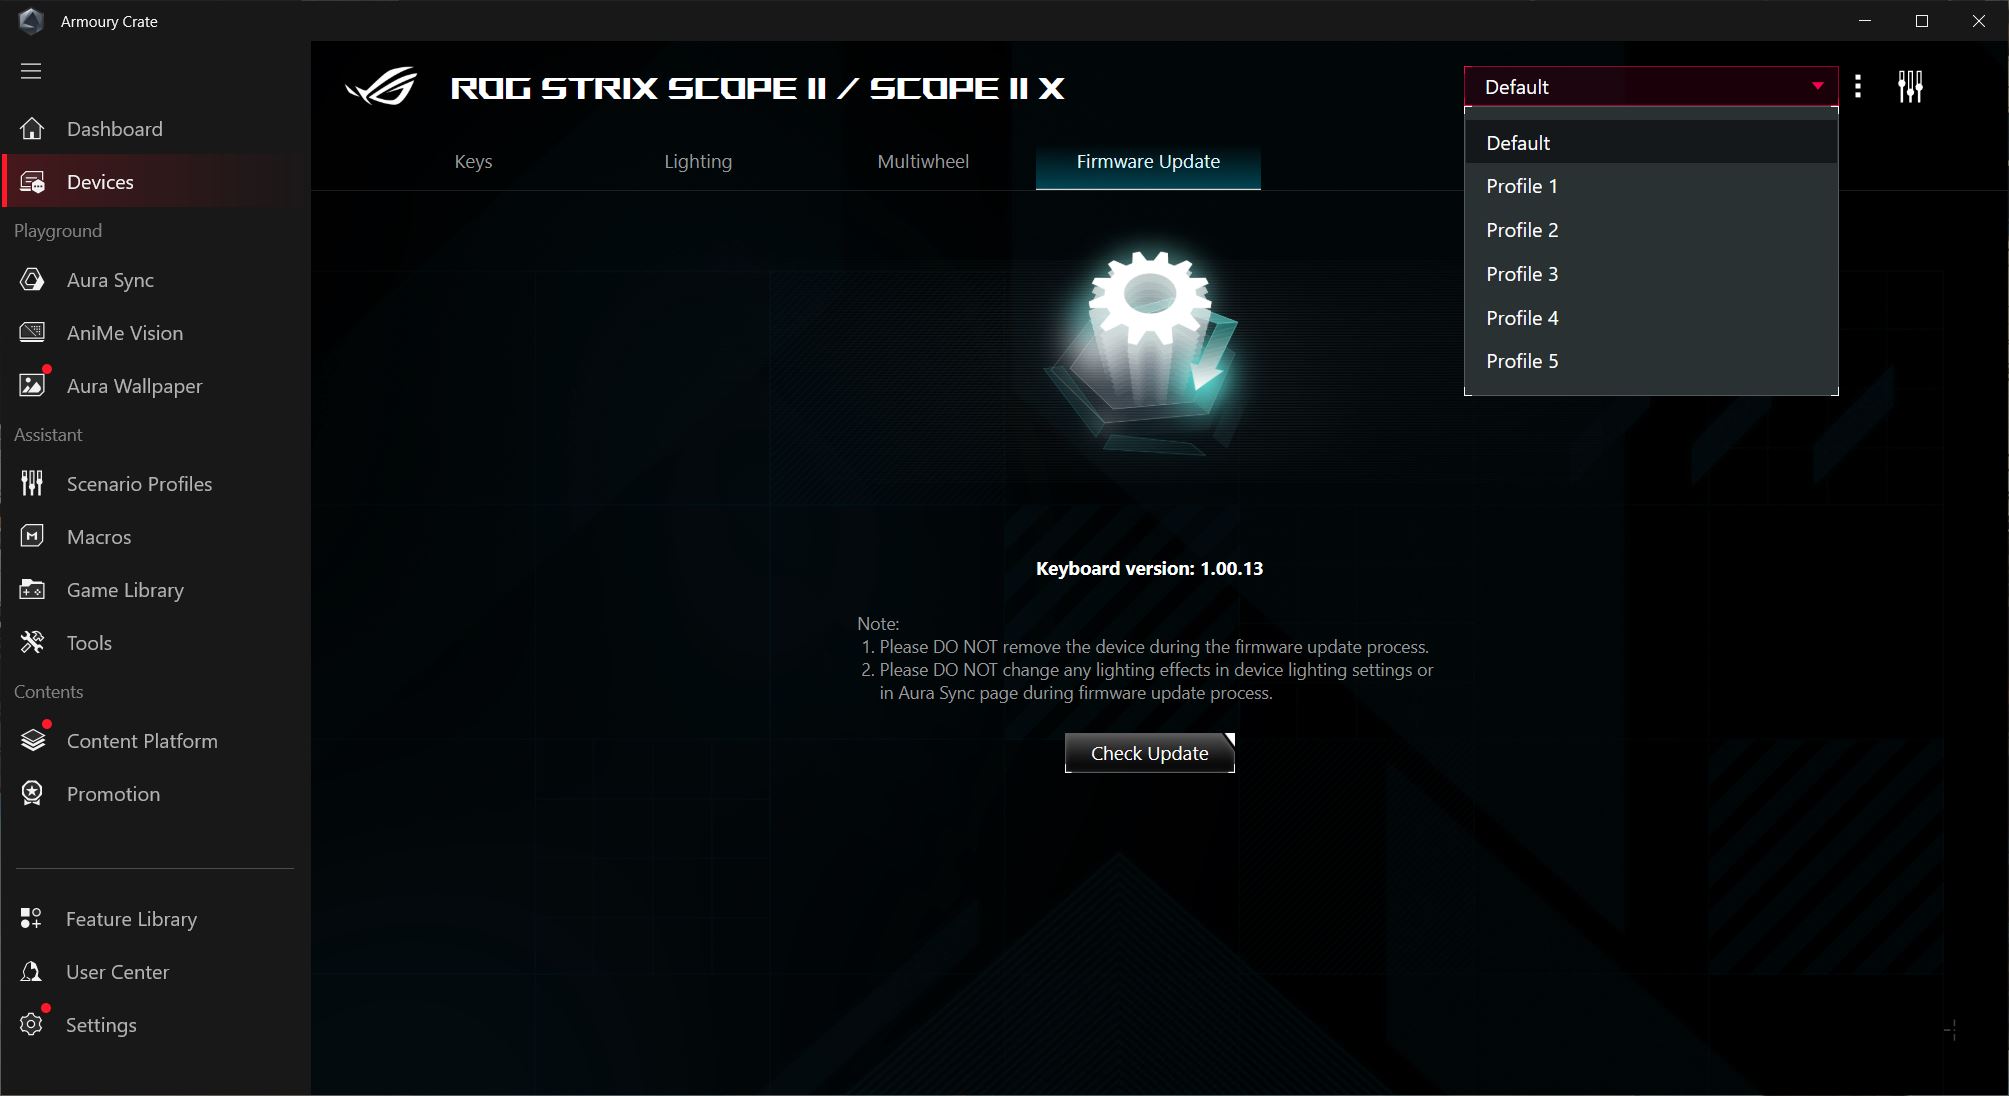Click the Tools wrench icon

pos(32,643)
